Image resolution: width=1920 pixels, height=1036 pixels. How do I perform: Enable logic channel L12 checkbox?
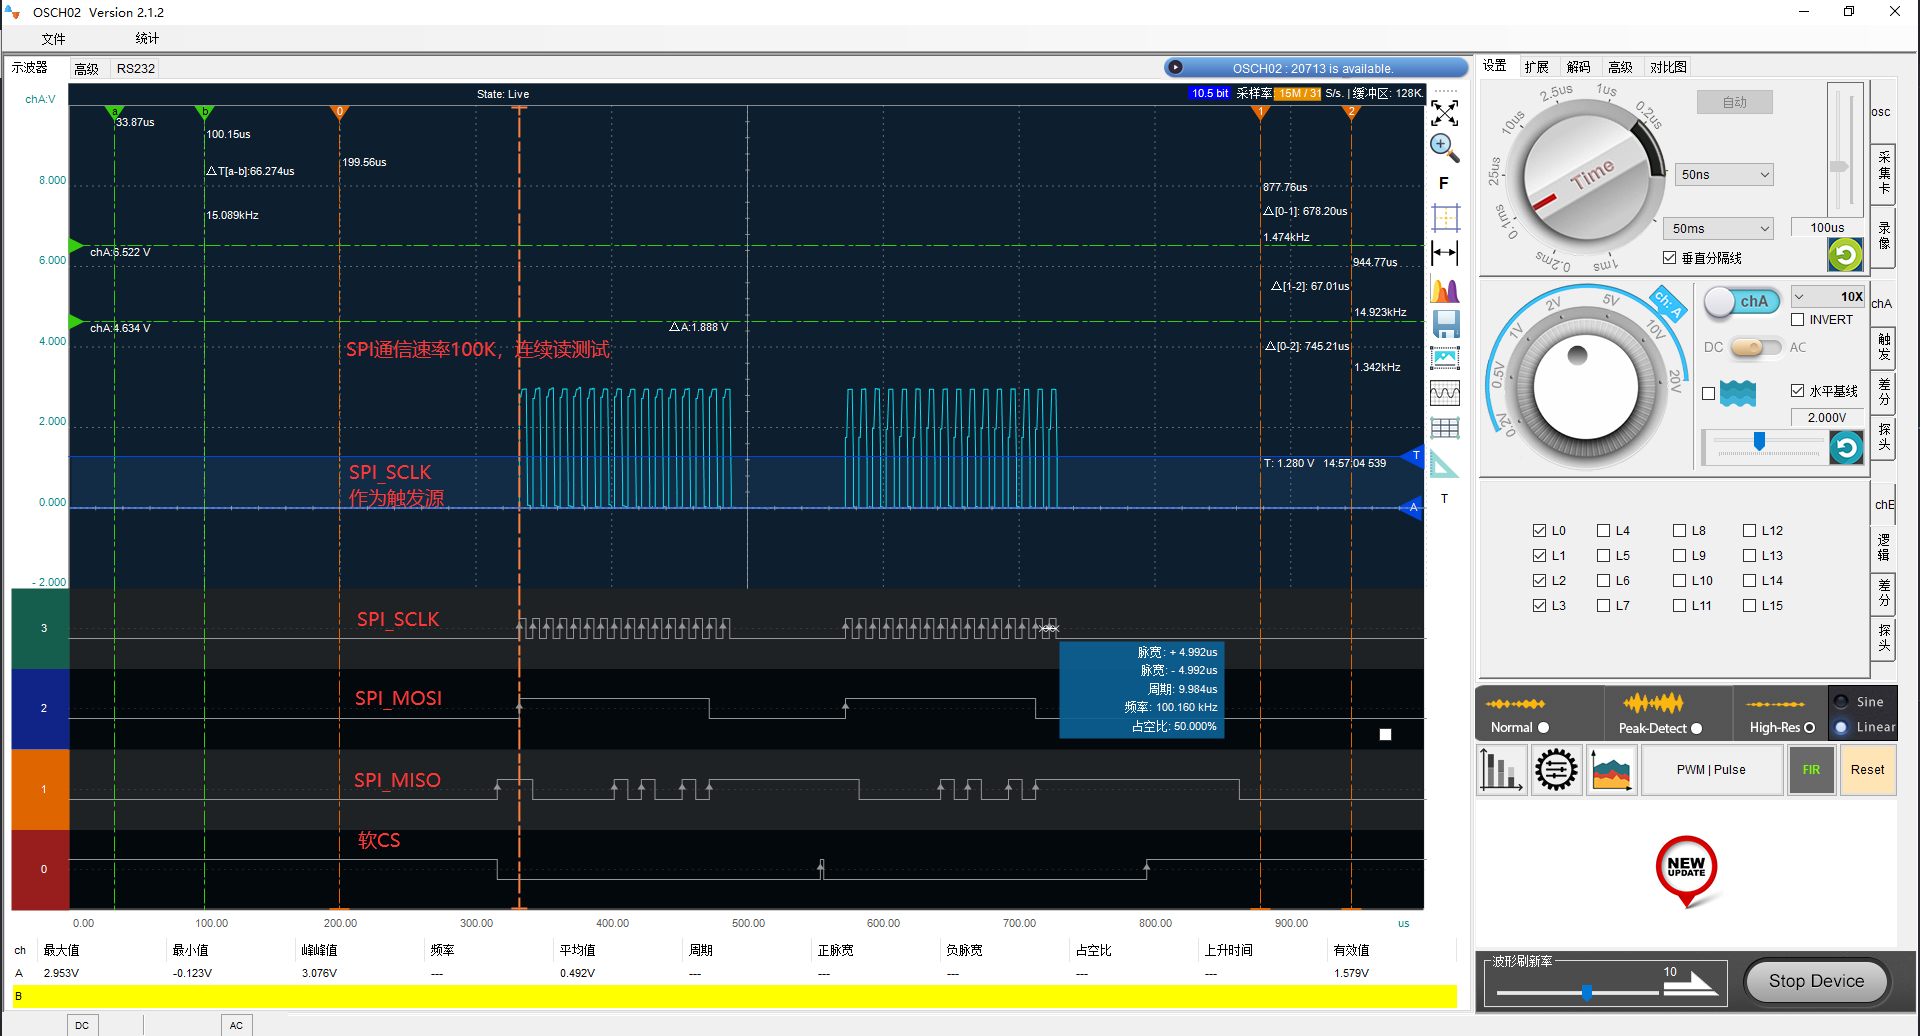1749,531
